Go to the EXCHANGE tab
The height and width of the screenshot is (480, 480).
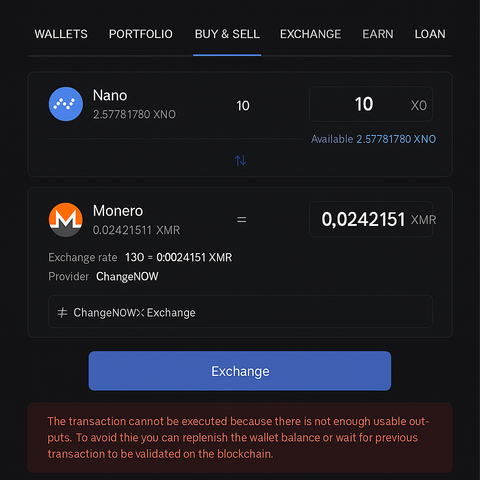(x=310, y=34)
